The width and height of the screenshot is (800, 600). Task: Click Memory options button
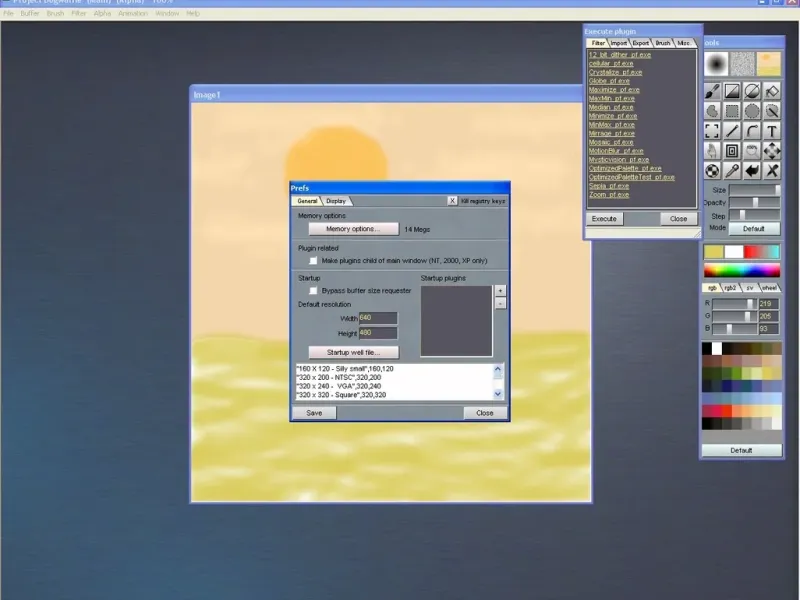[354, 229]
